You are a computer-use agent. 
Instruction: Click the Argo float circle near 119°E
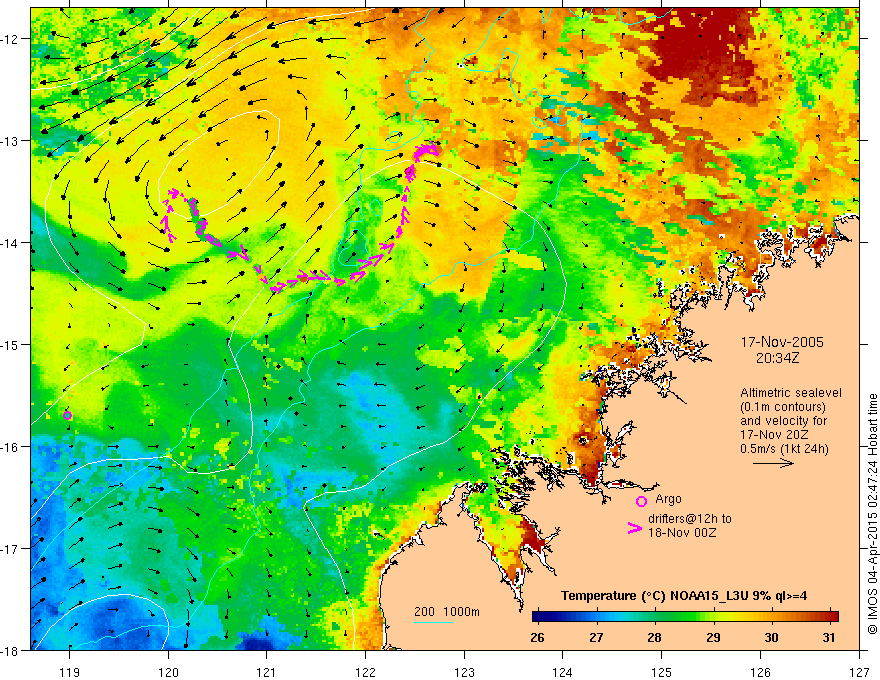pyautogui.click(x=67, y=416)
